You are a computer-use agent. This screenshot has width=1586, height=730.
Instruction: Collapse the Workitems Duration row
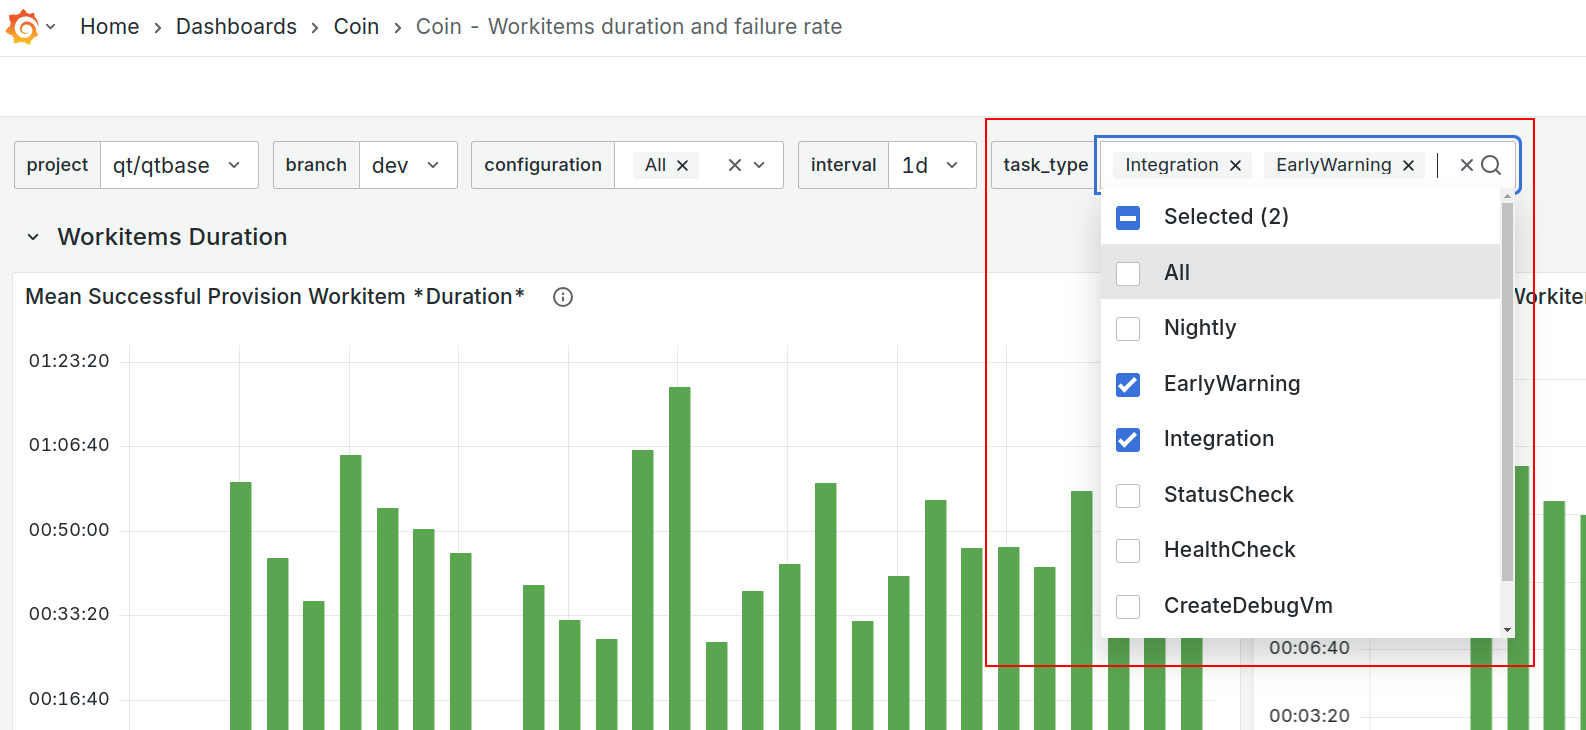pyautogui.click(x=33, y=237)
